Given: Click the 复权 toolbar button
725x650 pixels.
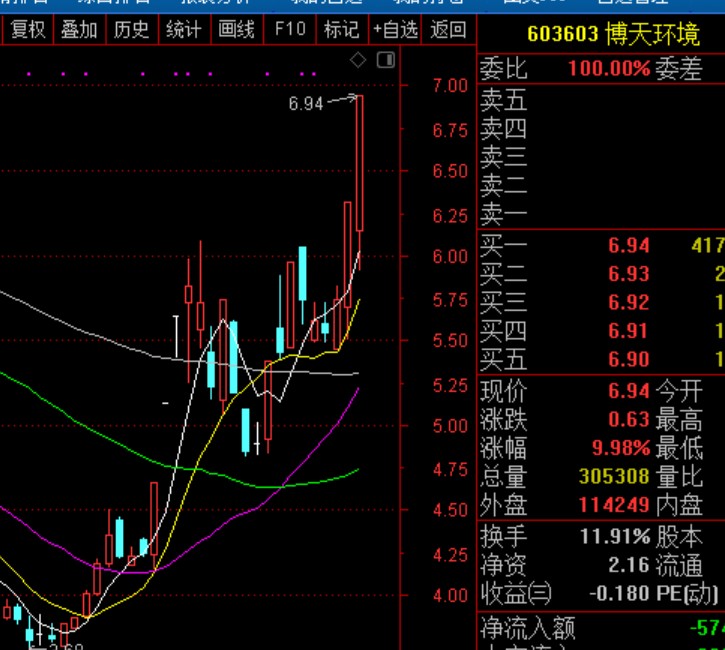Looking at the screenshot, I should pos(27,30).
